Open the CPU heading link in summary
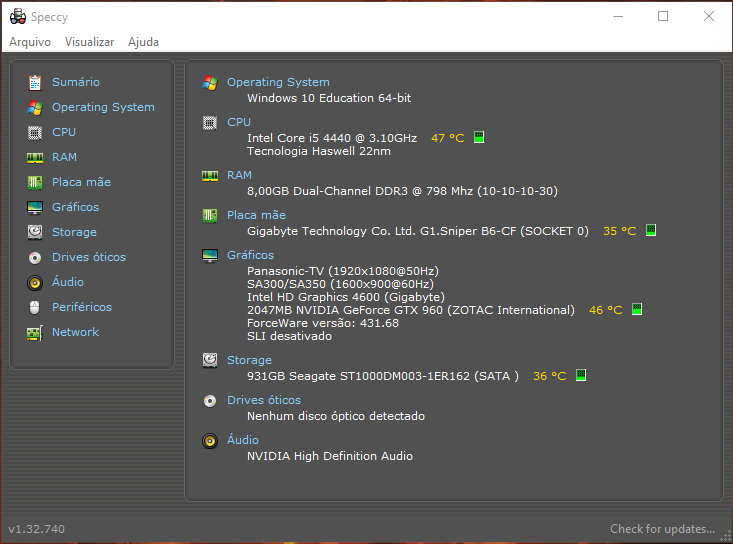This screenshot has height=544, width=733. (x=239, y=122)
